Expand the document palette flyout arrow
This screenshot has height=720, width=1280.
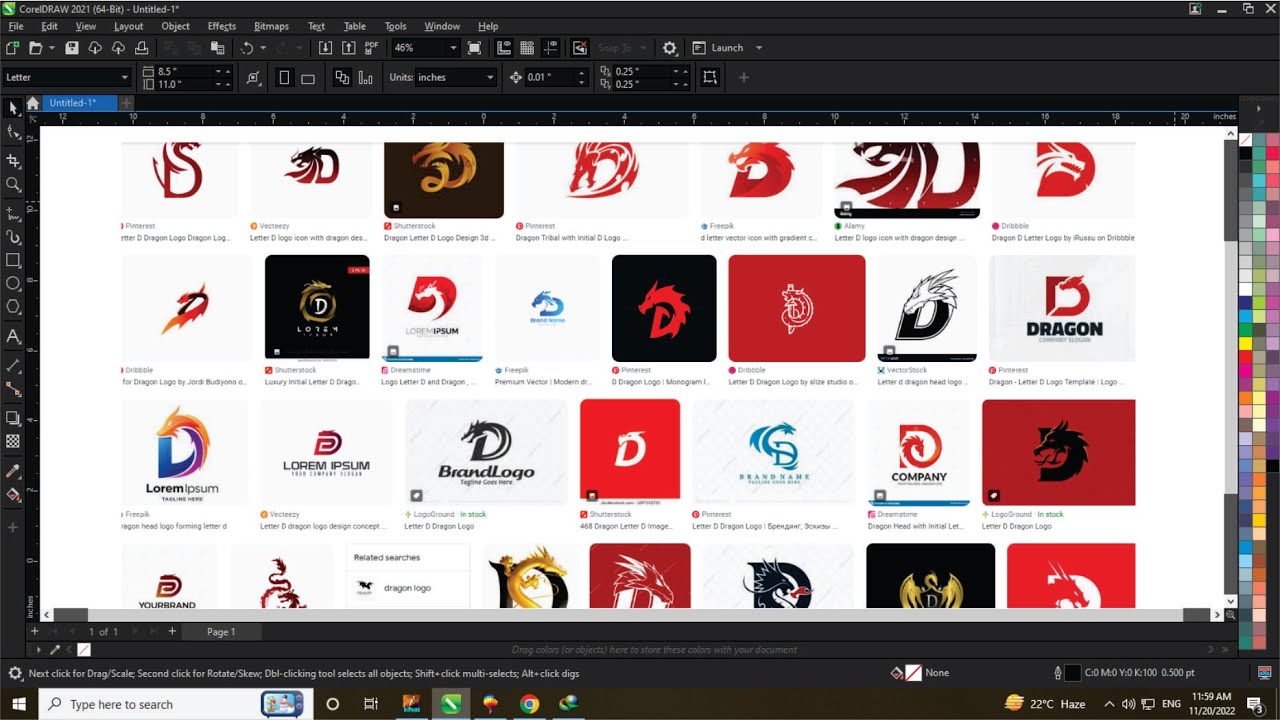point(39,650)
